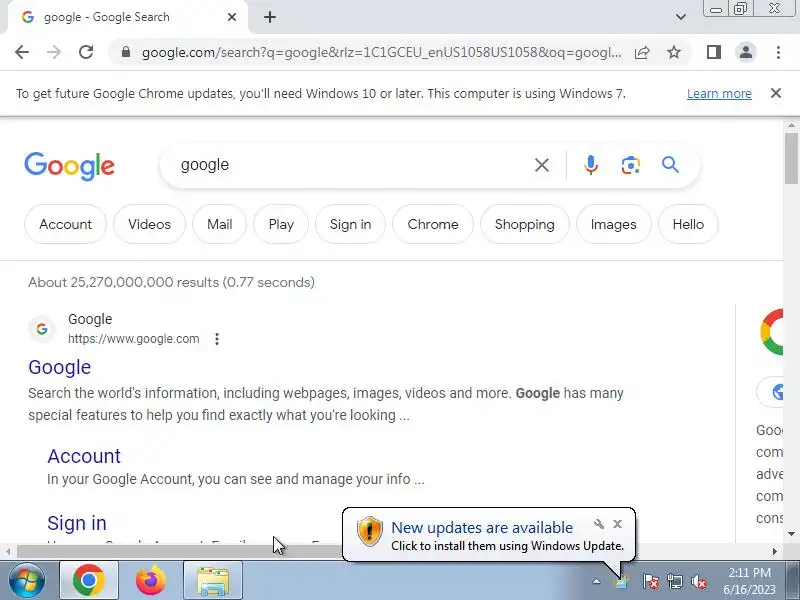This screenshot has height=600, width=800.
Task: Open the Chrome profile avatar
Action: tap(746, 52)
